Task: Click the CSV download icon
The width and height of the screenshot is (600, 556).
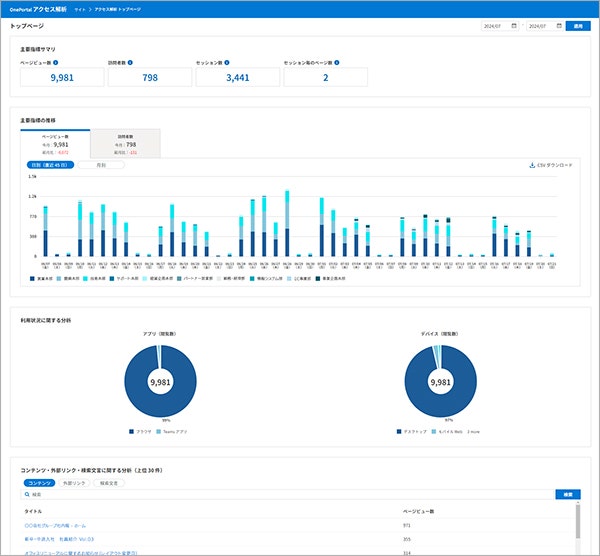Action: [531, 165]
